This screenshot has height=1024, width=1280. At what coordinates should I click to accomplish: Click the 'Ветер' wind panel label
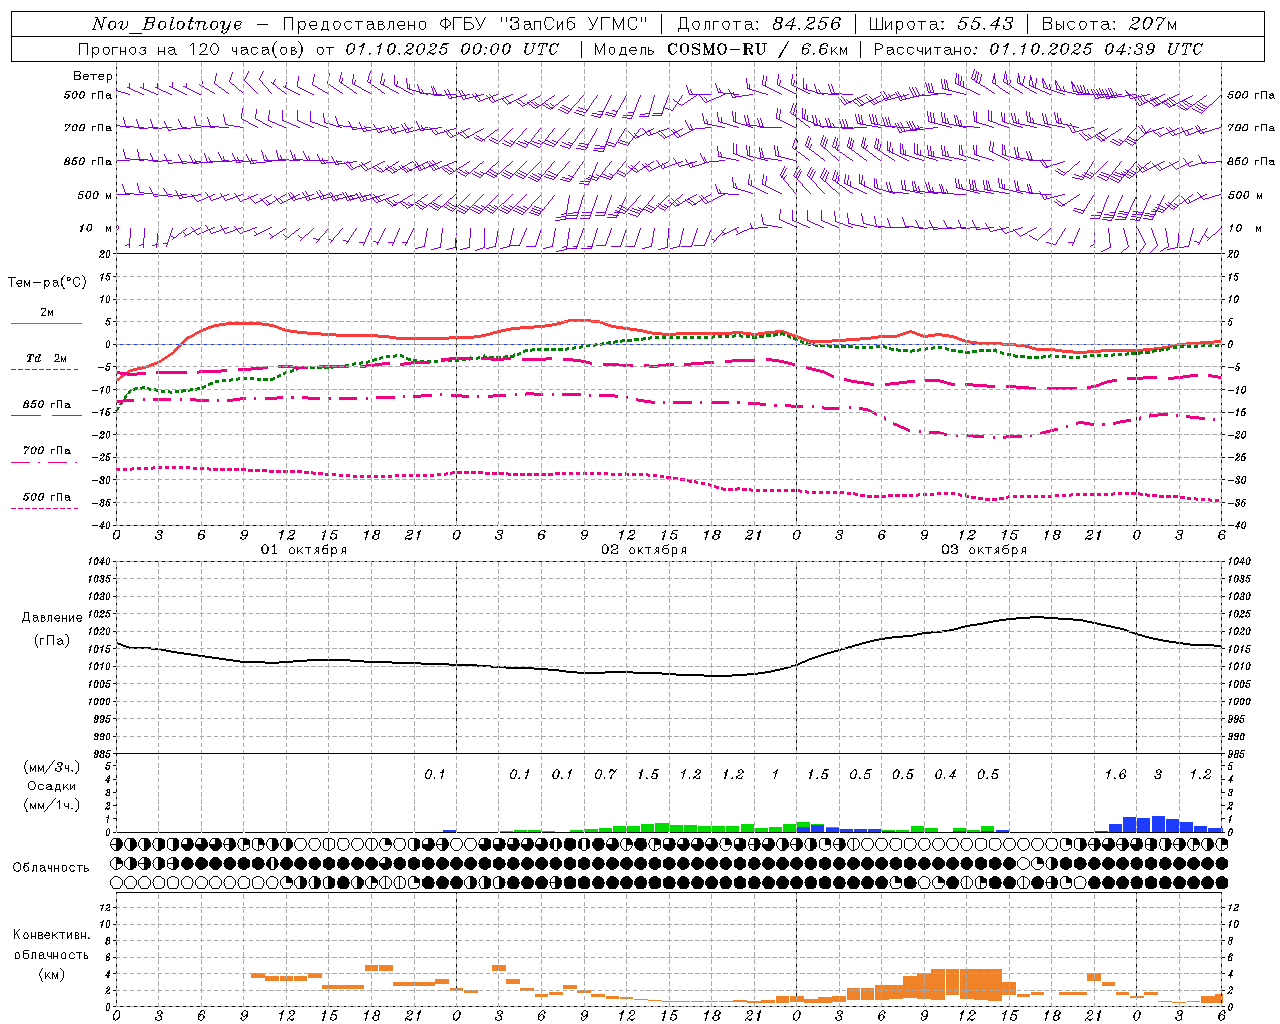(x=93, y=76)
